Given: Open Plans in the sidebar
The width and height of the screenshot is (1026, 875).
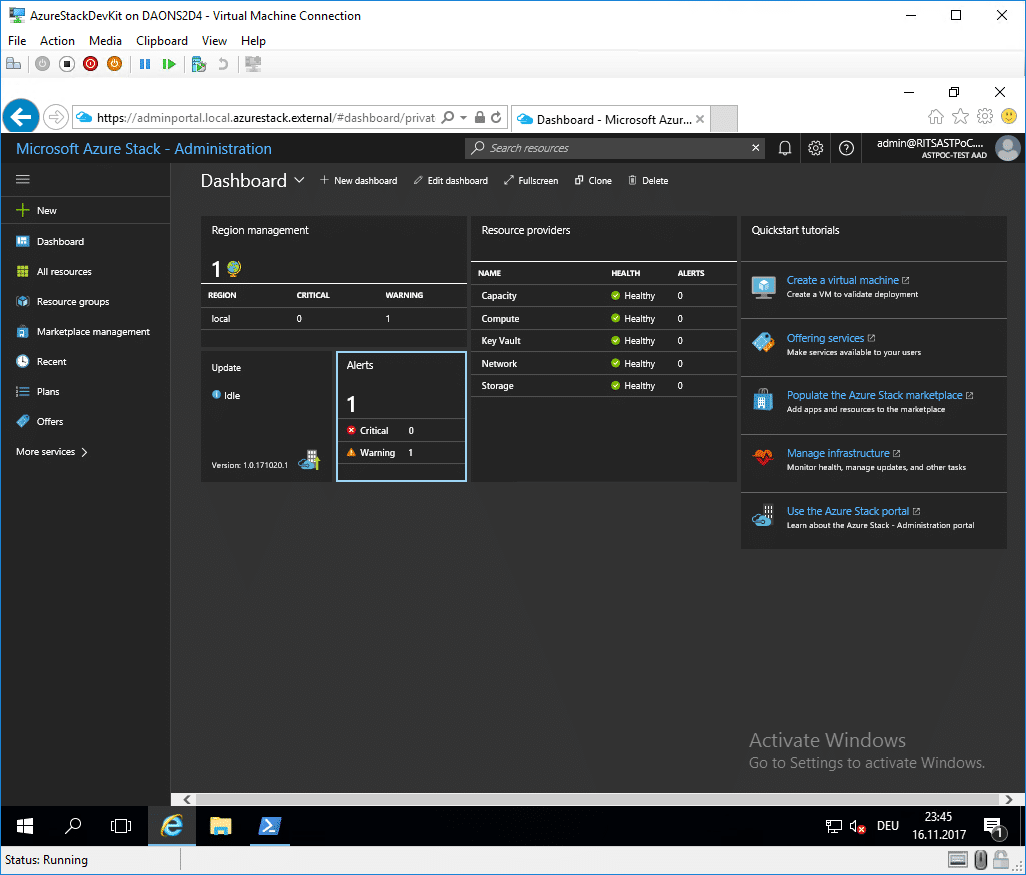Looking at the screenshot, I should click(86, 391).
